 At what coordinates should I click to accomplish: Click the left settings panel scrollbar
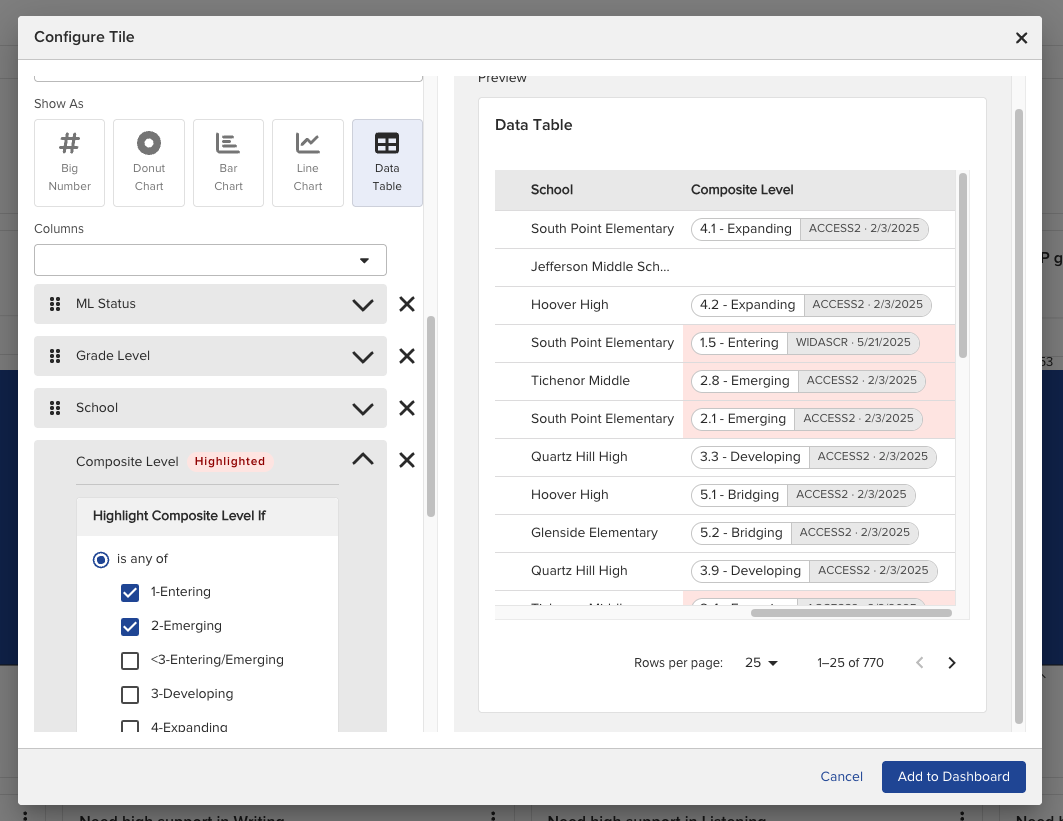(430, 416)
